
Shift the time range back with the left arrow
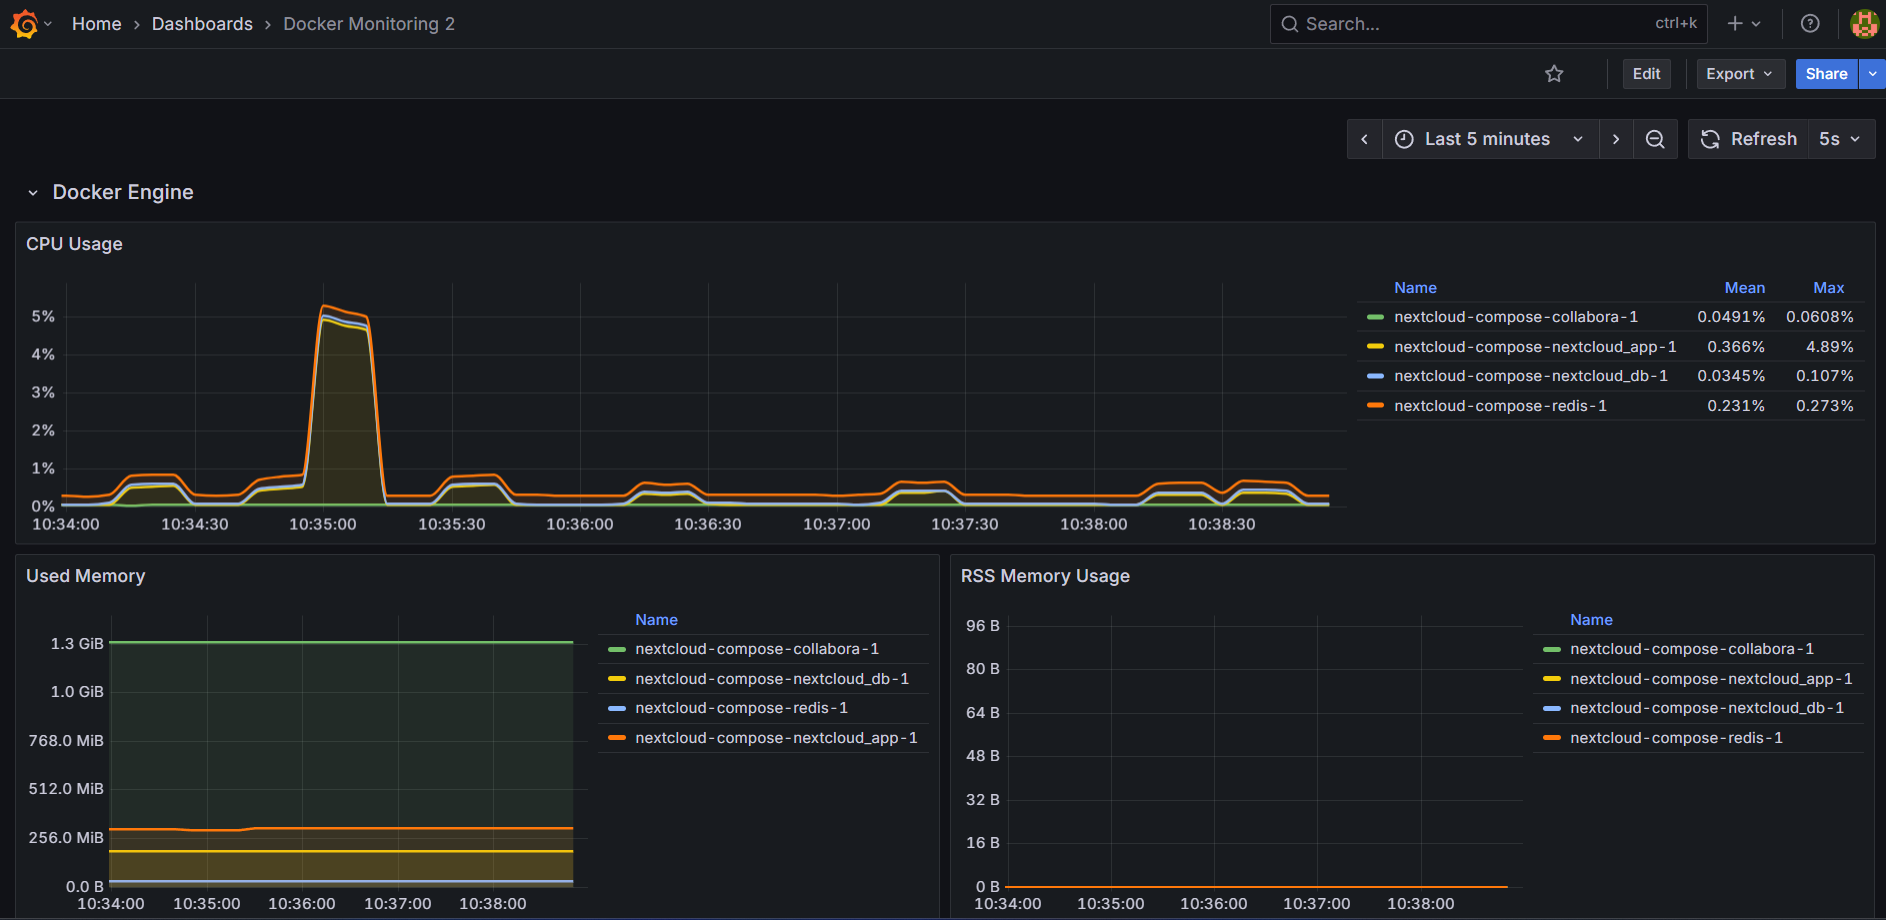[1365, 139]
